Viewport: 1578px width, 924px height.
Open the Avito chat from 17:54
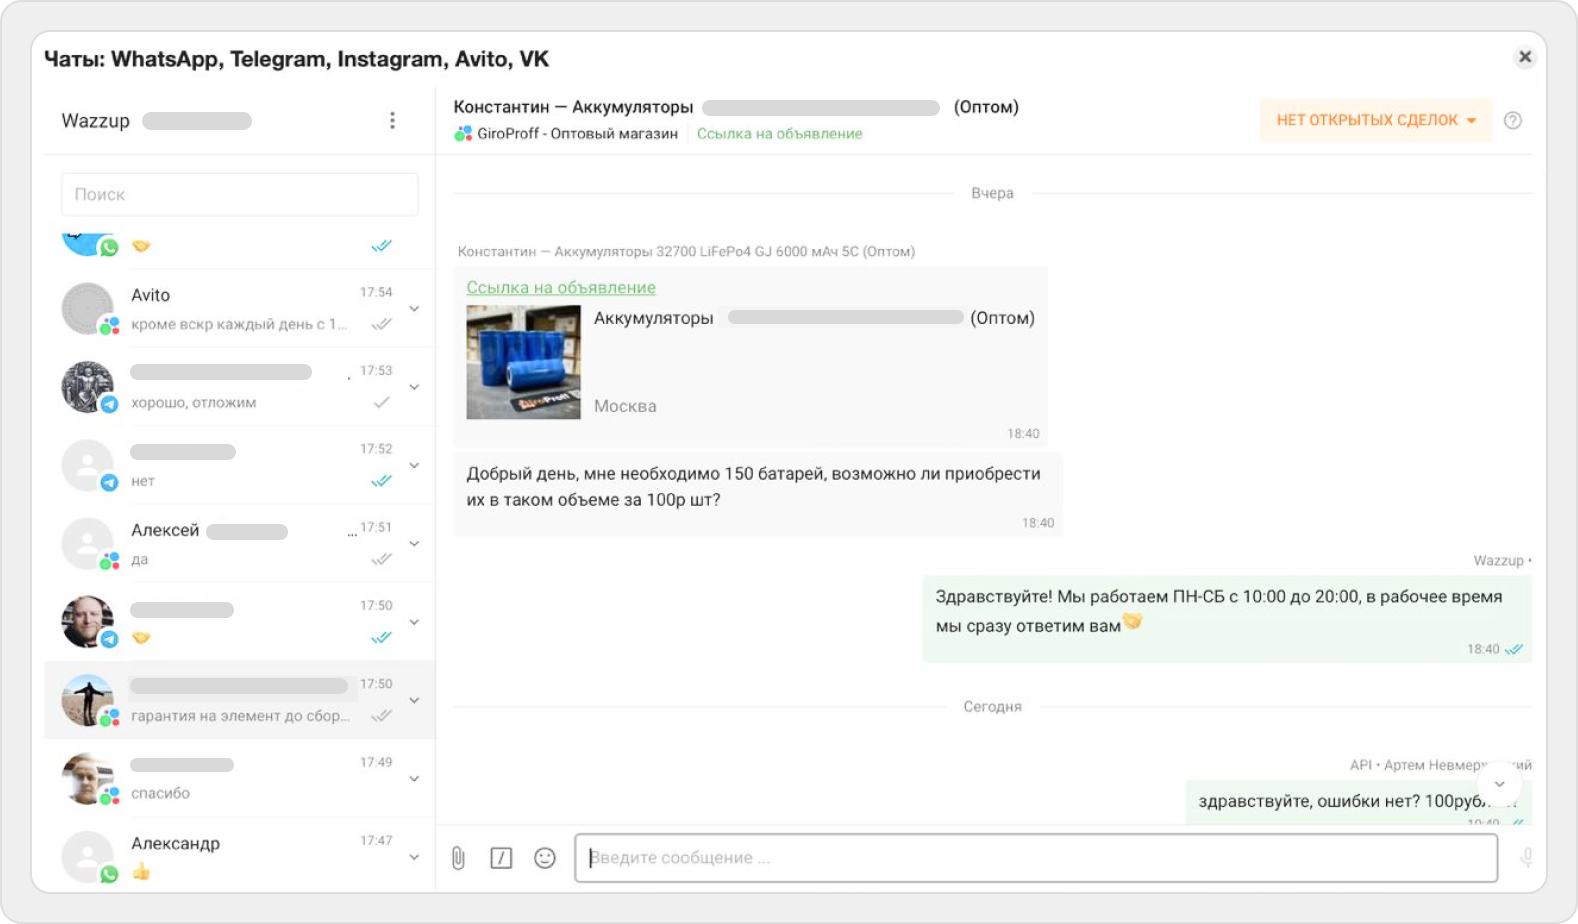[240, 309]
